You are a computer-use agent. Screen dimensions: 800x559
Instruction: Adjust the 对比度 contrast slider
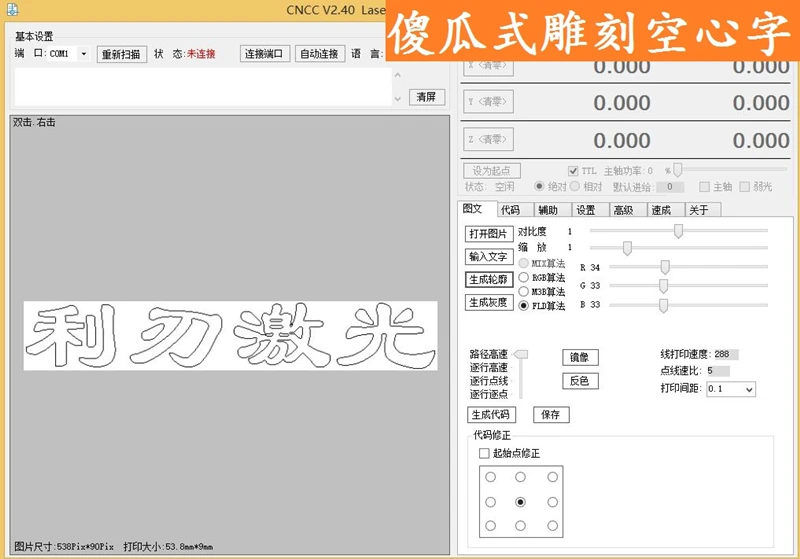click(x=678, y=231)
